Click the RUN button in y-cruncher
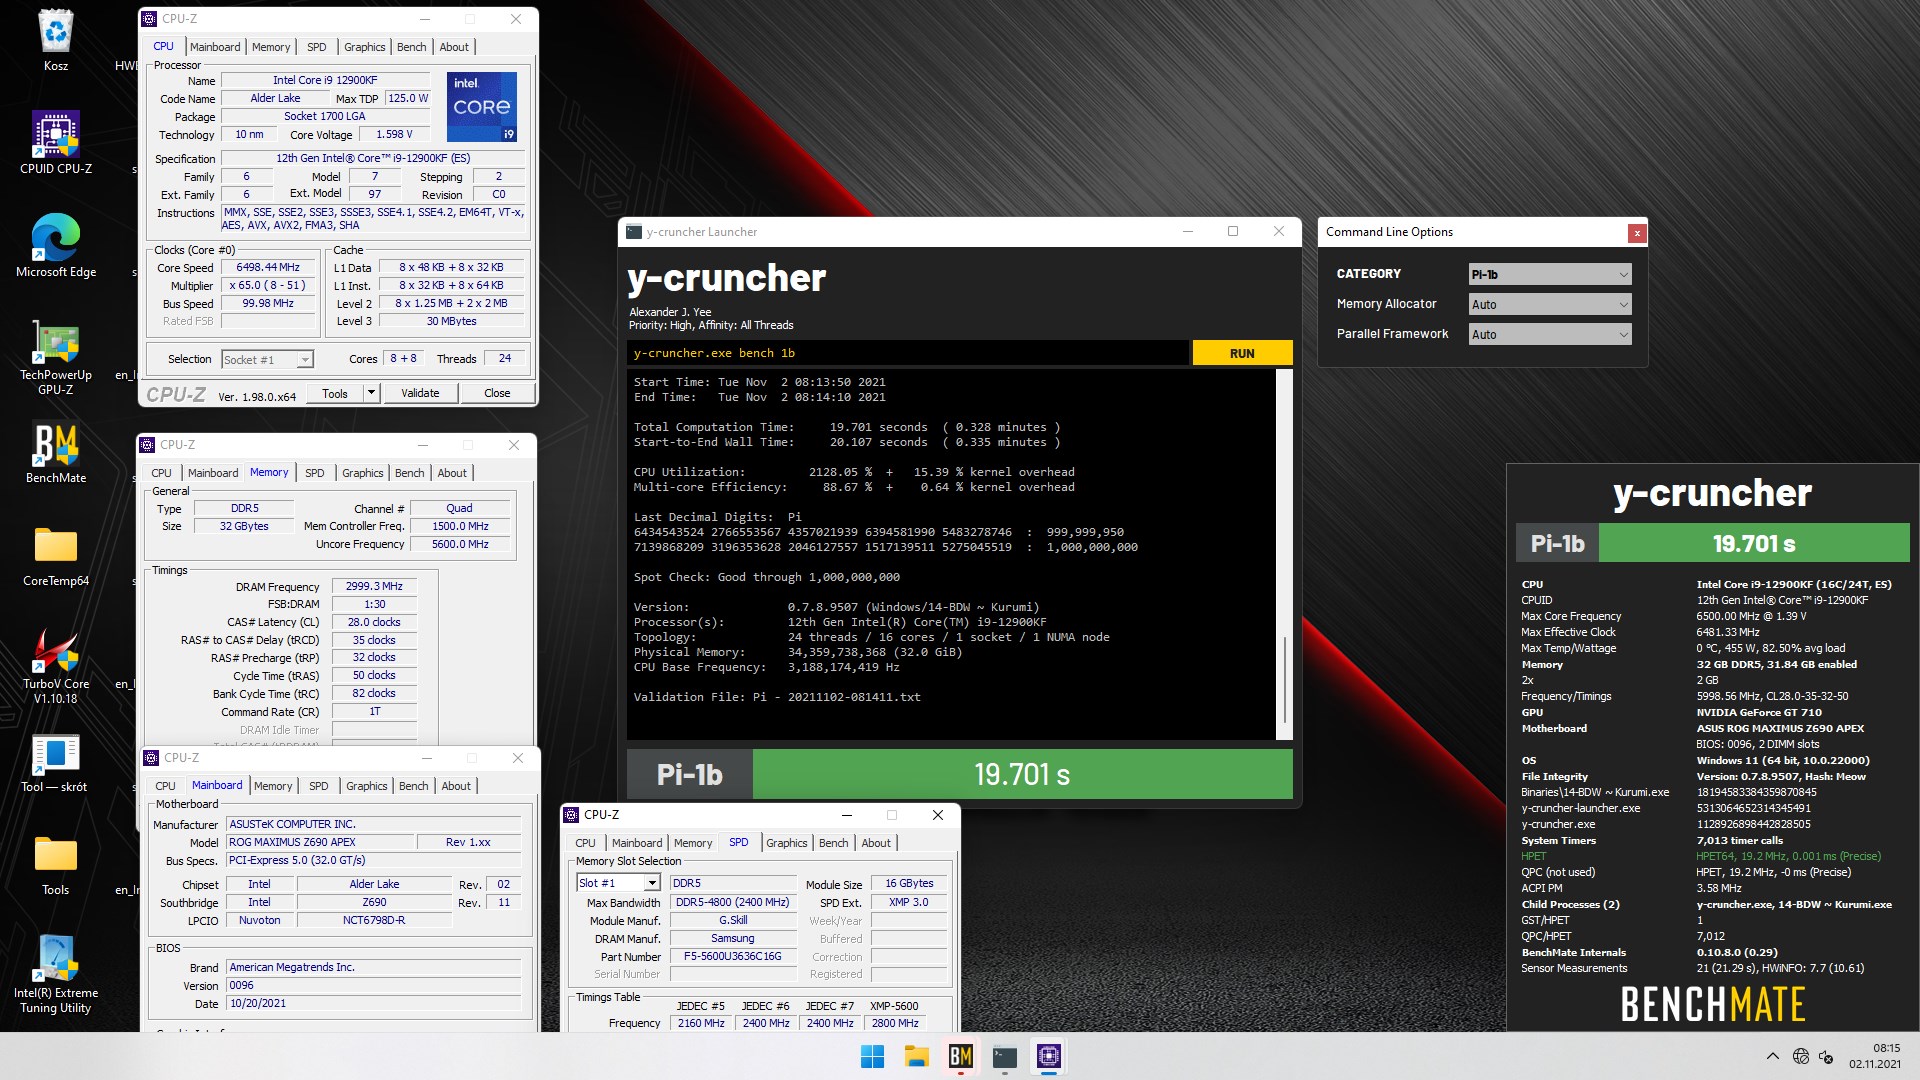The width and height of the screenshot is (1920, 1080). (x=1242, y=353)
